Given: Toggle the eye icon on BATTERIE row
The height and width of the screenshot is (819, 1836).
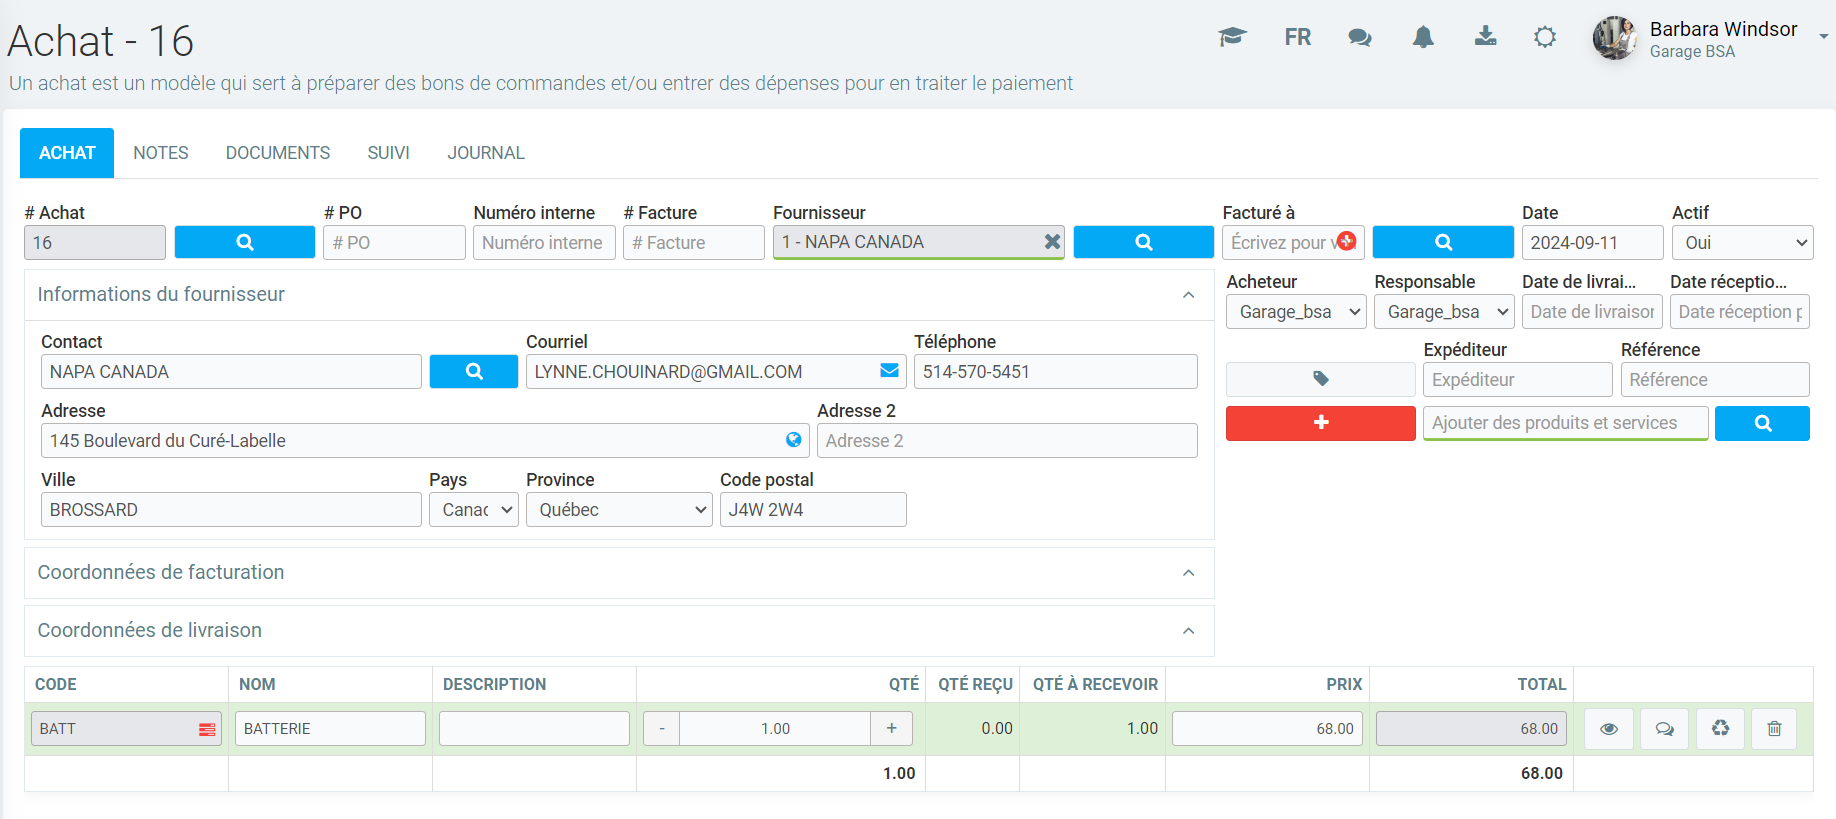Looking at the screenshot, I should (1609, 729).
